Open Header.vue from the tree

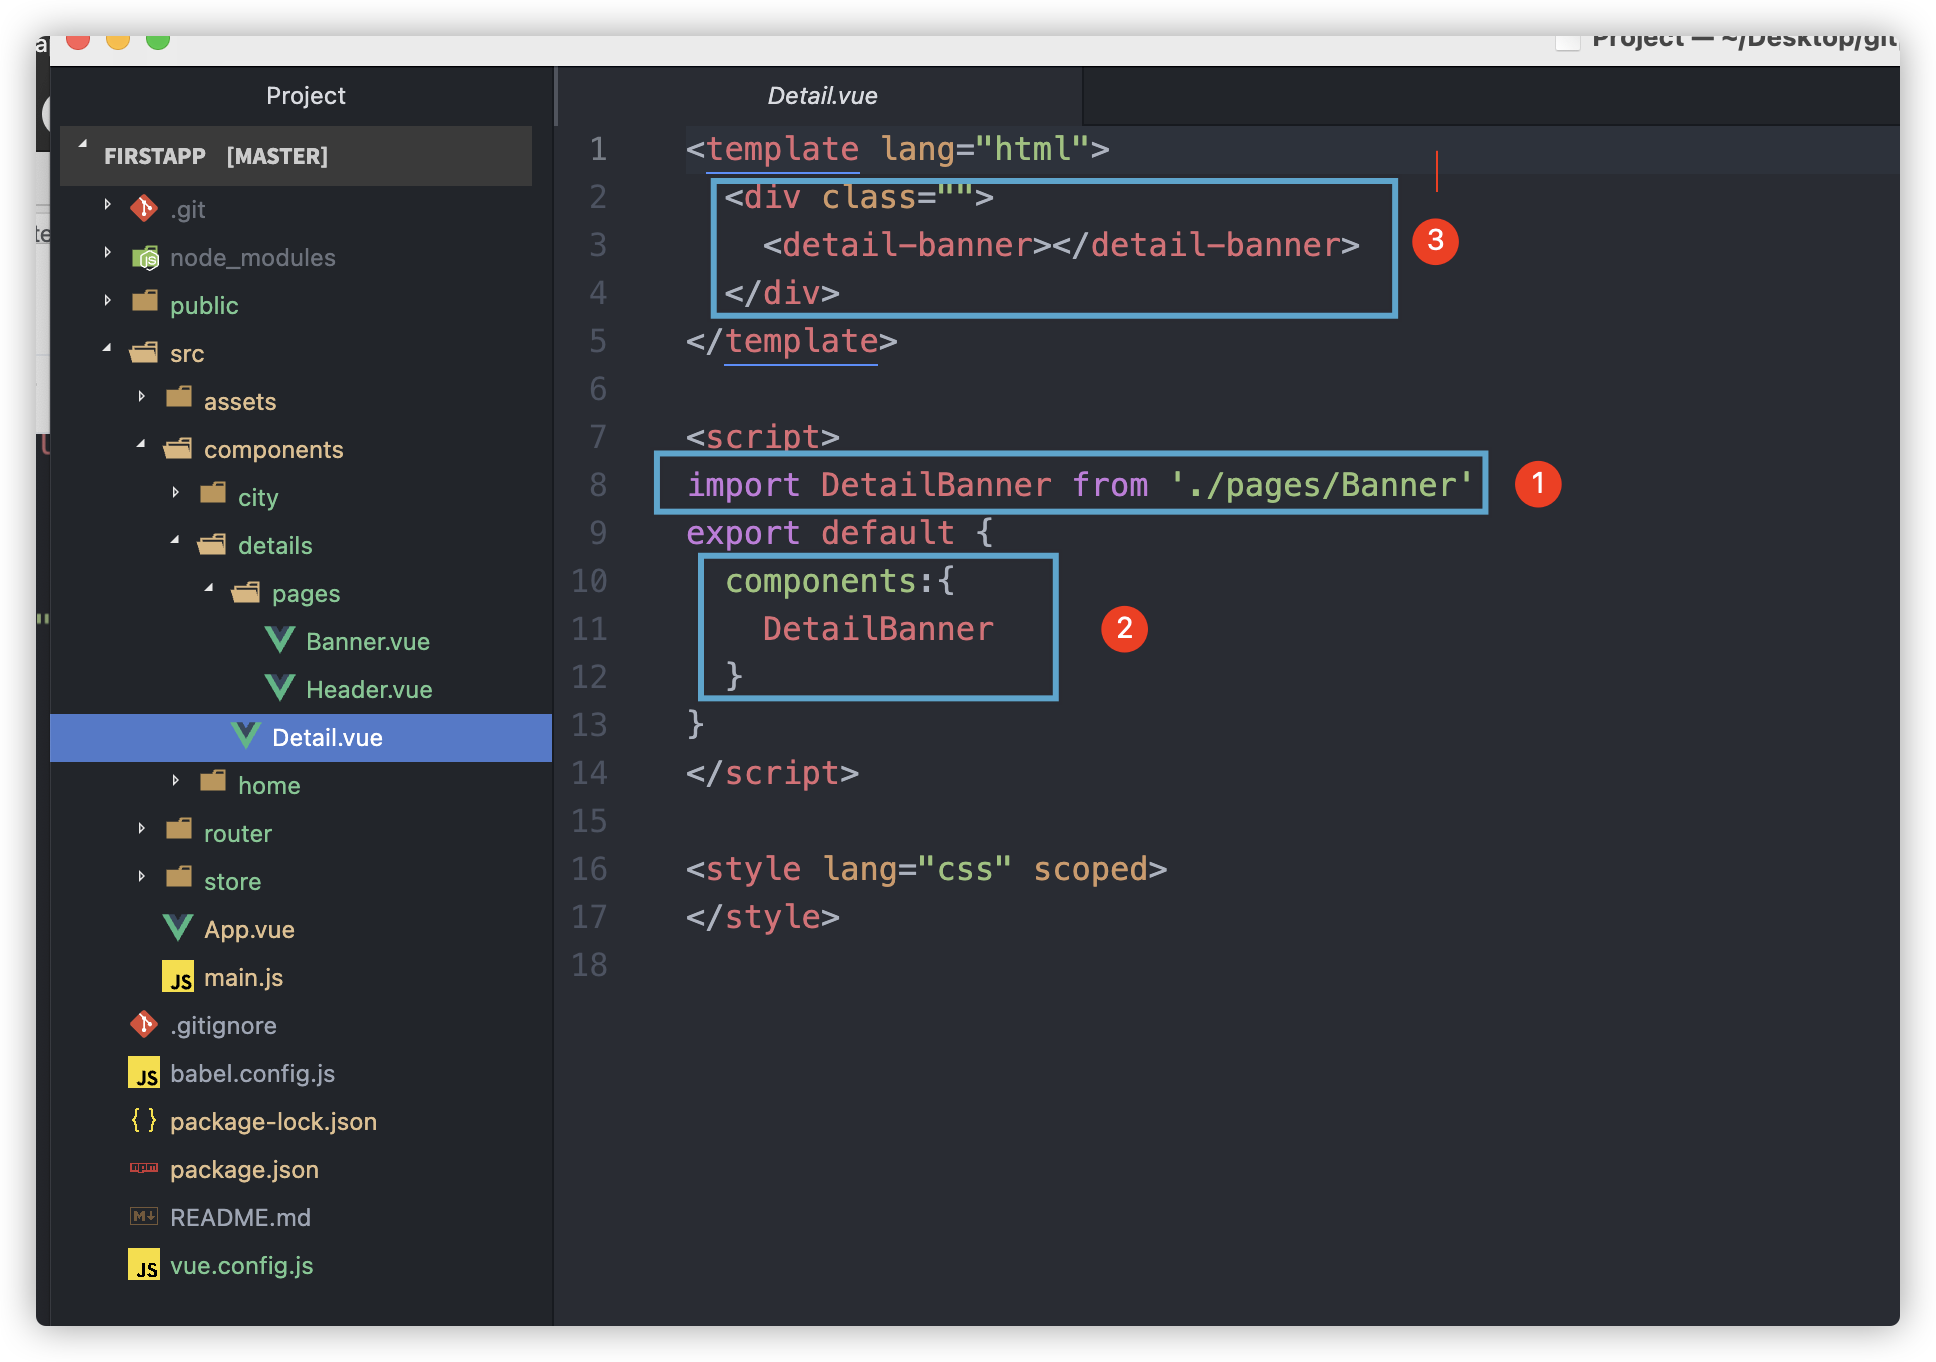coord(369,689)
